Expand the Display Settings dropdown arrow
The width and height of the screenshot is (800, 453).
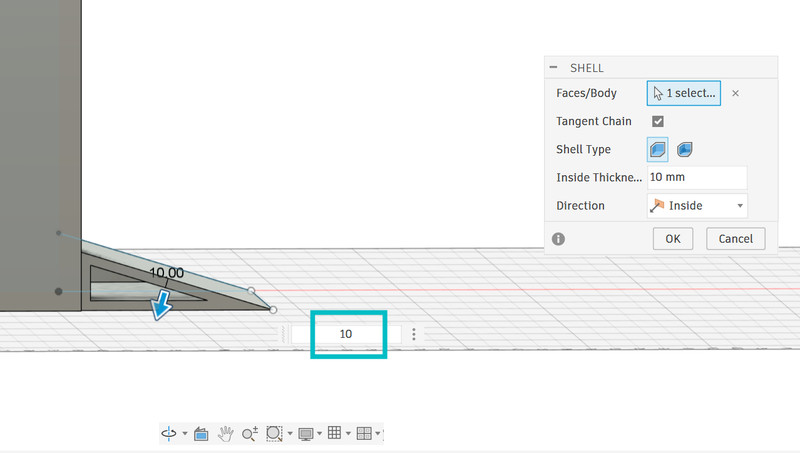(319, 434)
